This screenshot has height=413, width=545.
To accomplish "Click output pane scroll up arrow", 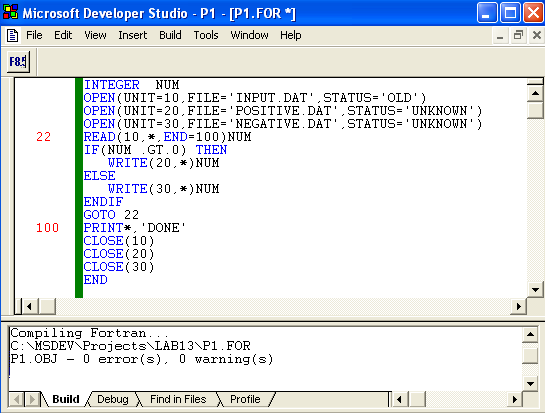I will [530, 334].
